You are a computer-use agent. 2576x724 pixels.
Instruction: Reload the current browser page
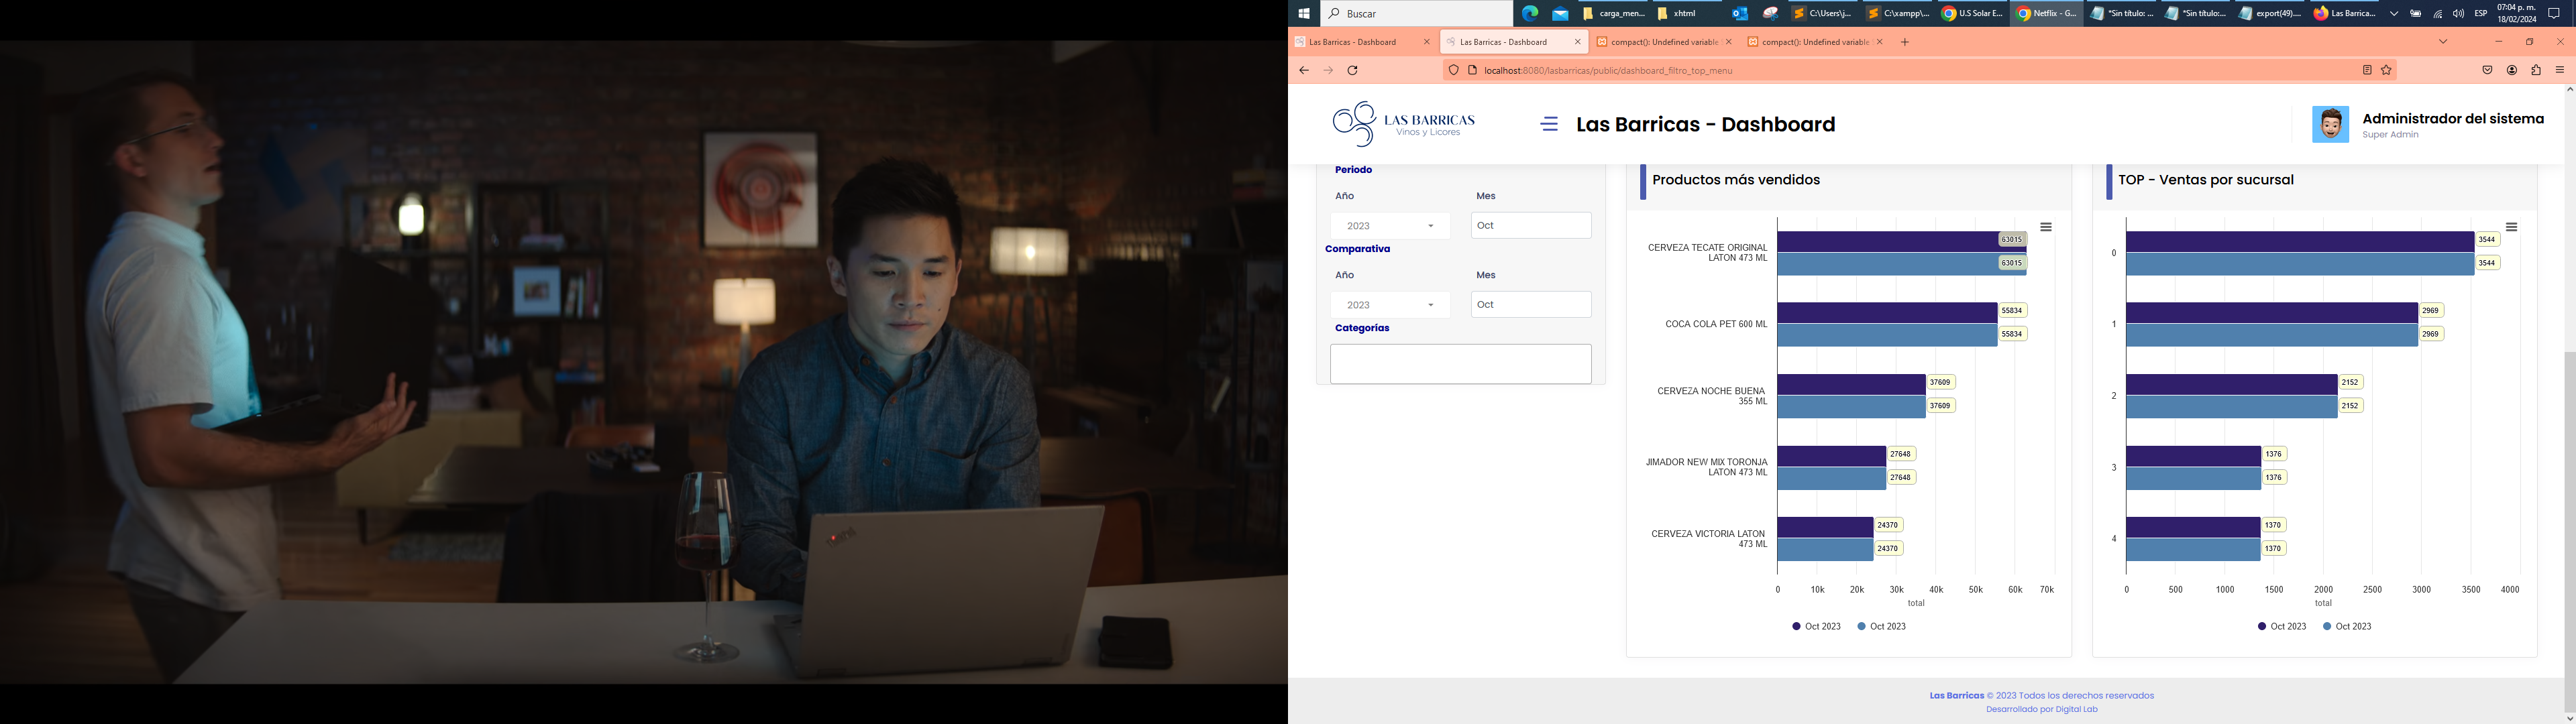click(x=1353, y=70)
